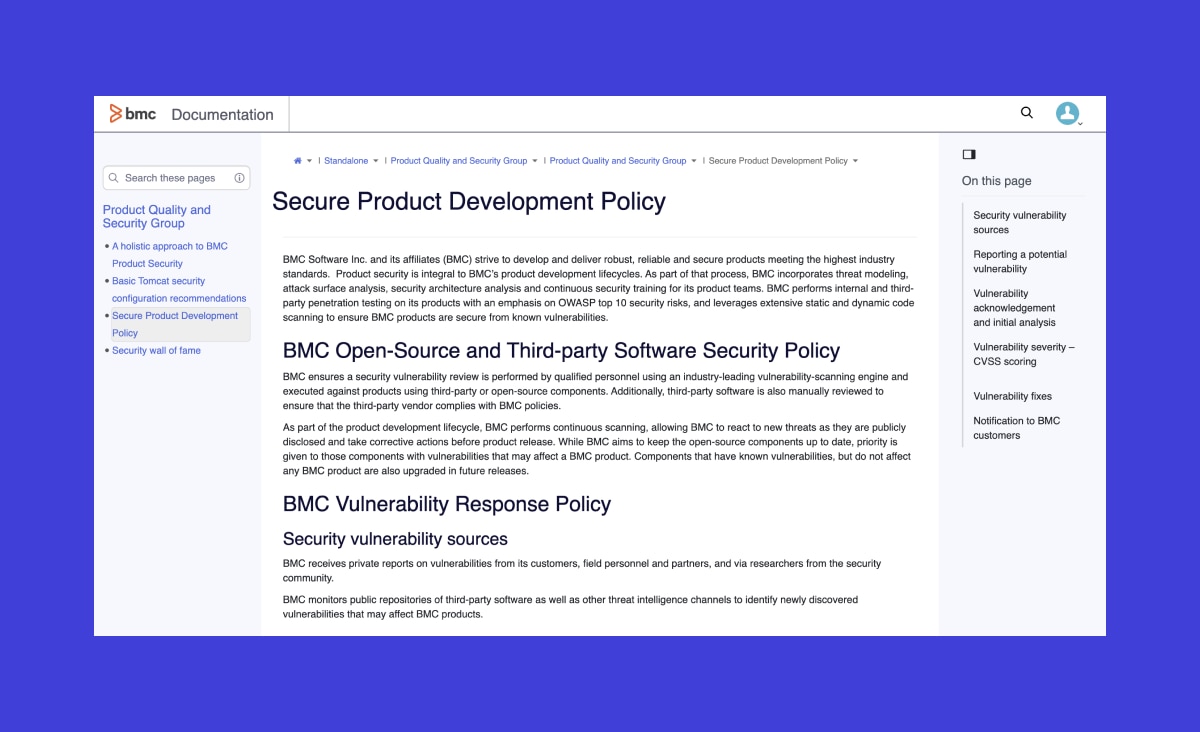The width and height of the screenshot is (1200, 732).
Task: Open search using the magnifier icon
Action: (x=1026, y=113)
